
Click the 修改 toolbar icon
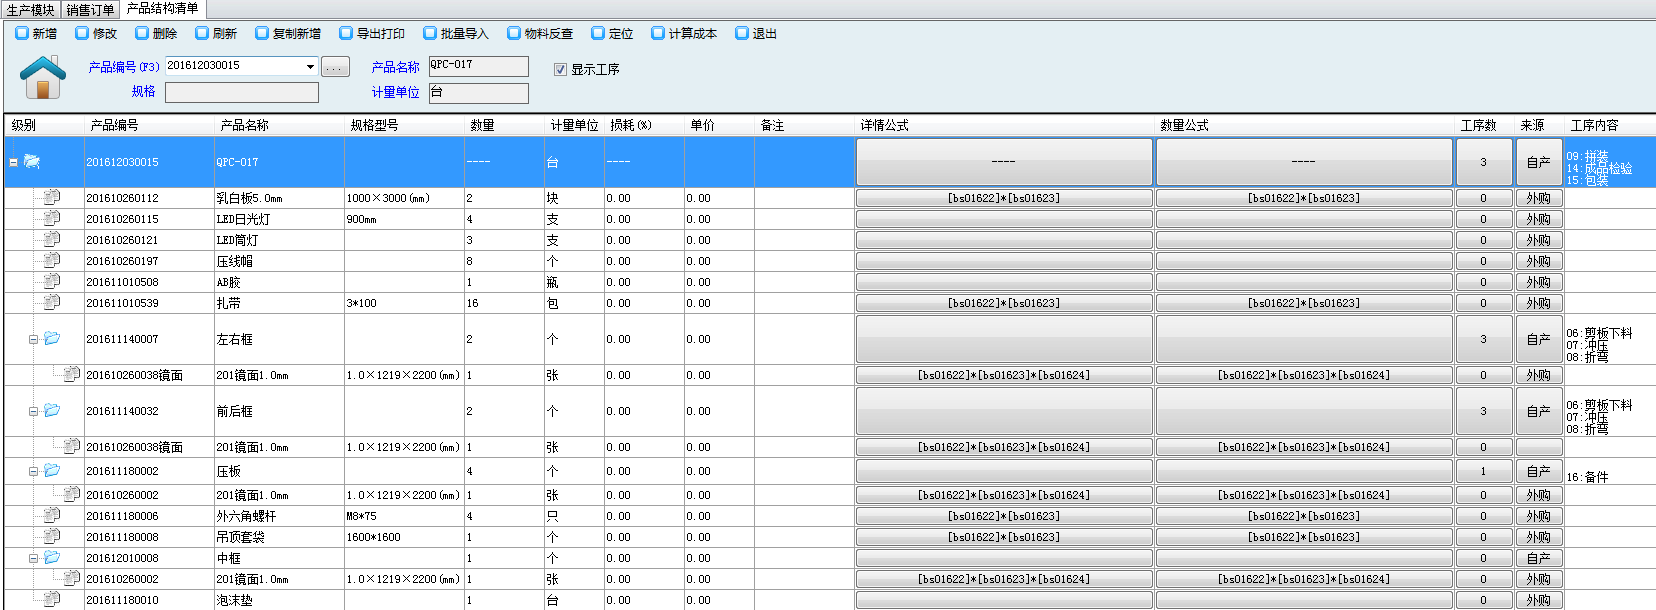click(x=82, y=33)
